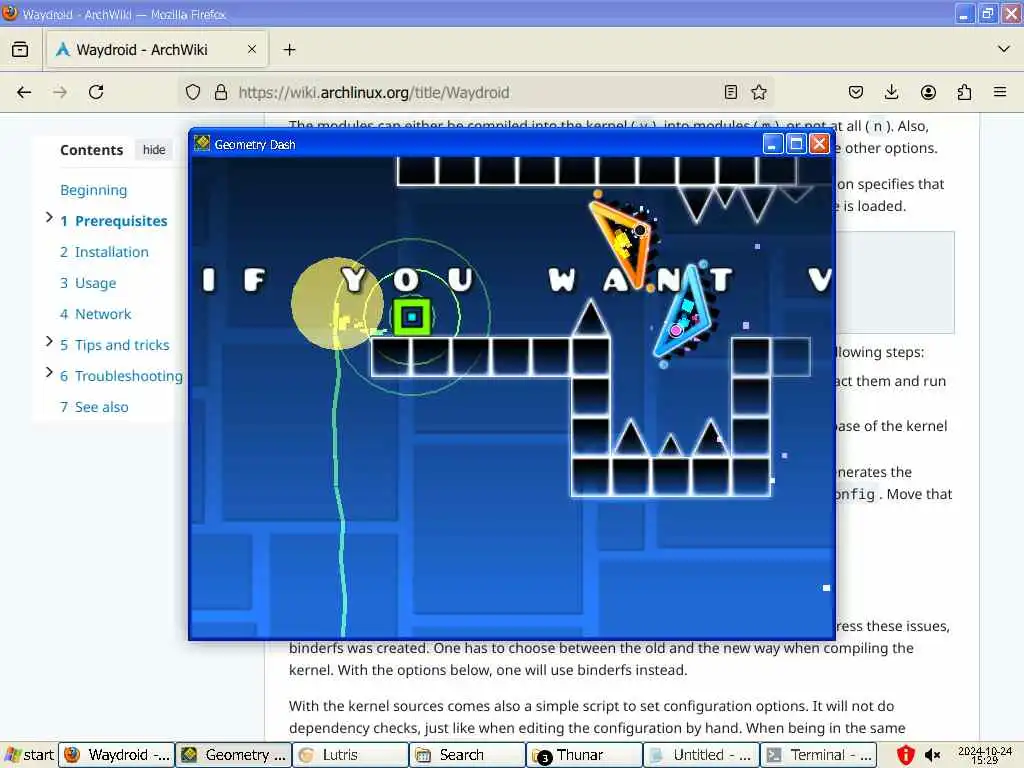Viewport: 1024px width, 768px height.
Task: Bookmark this page with star icon
Action: coord(759,92)
